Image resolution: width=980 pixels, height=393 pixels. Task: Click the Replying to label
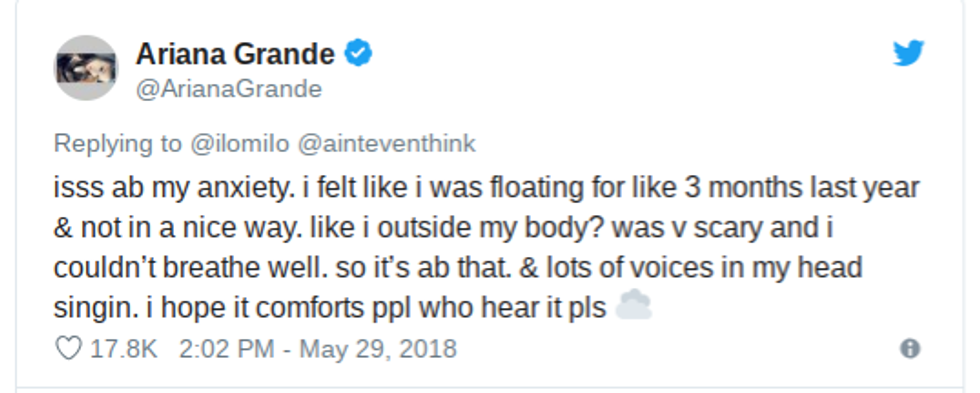click(x=118, y=144)
